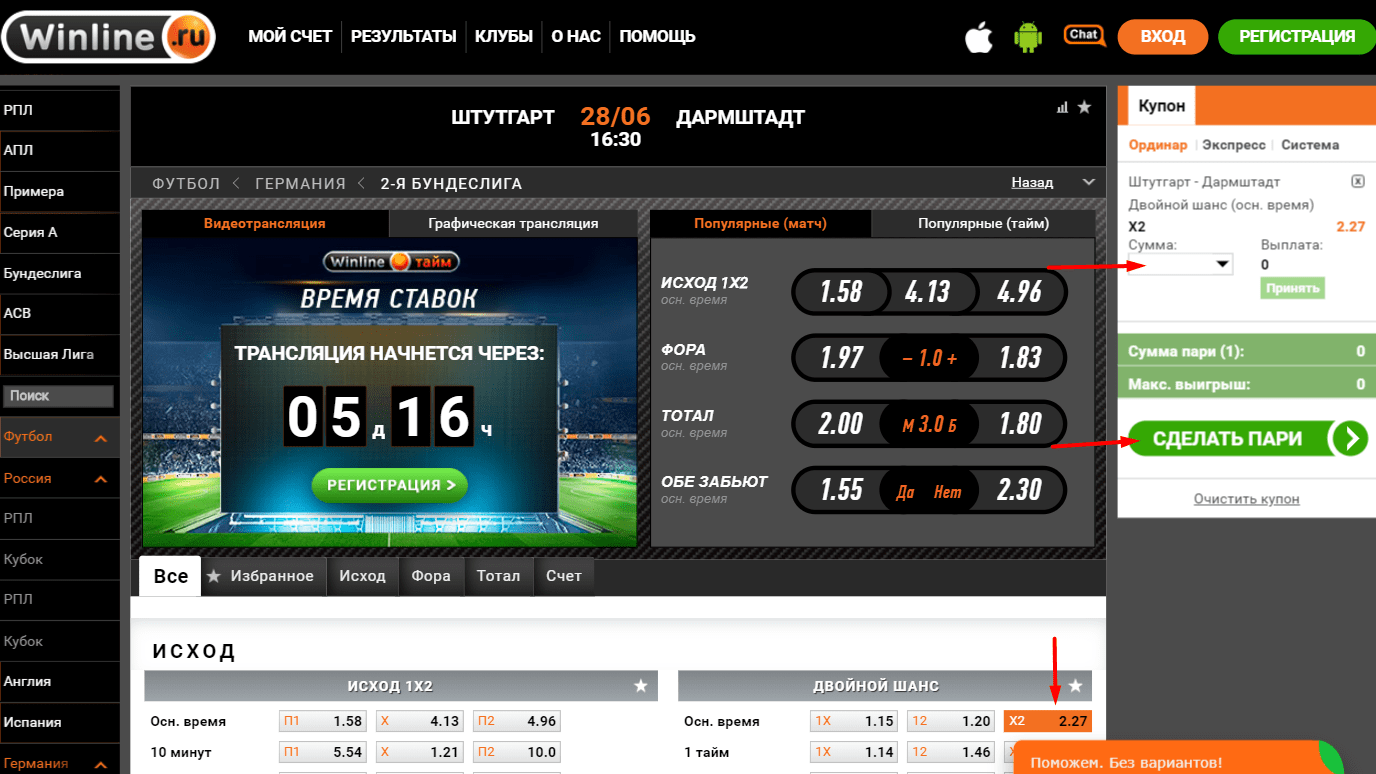Open Мой счет menu
The height and width of the screenshot is (774, 1376).
[x=290, y=36]
